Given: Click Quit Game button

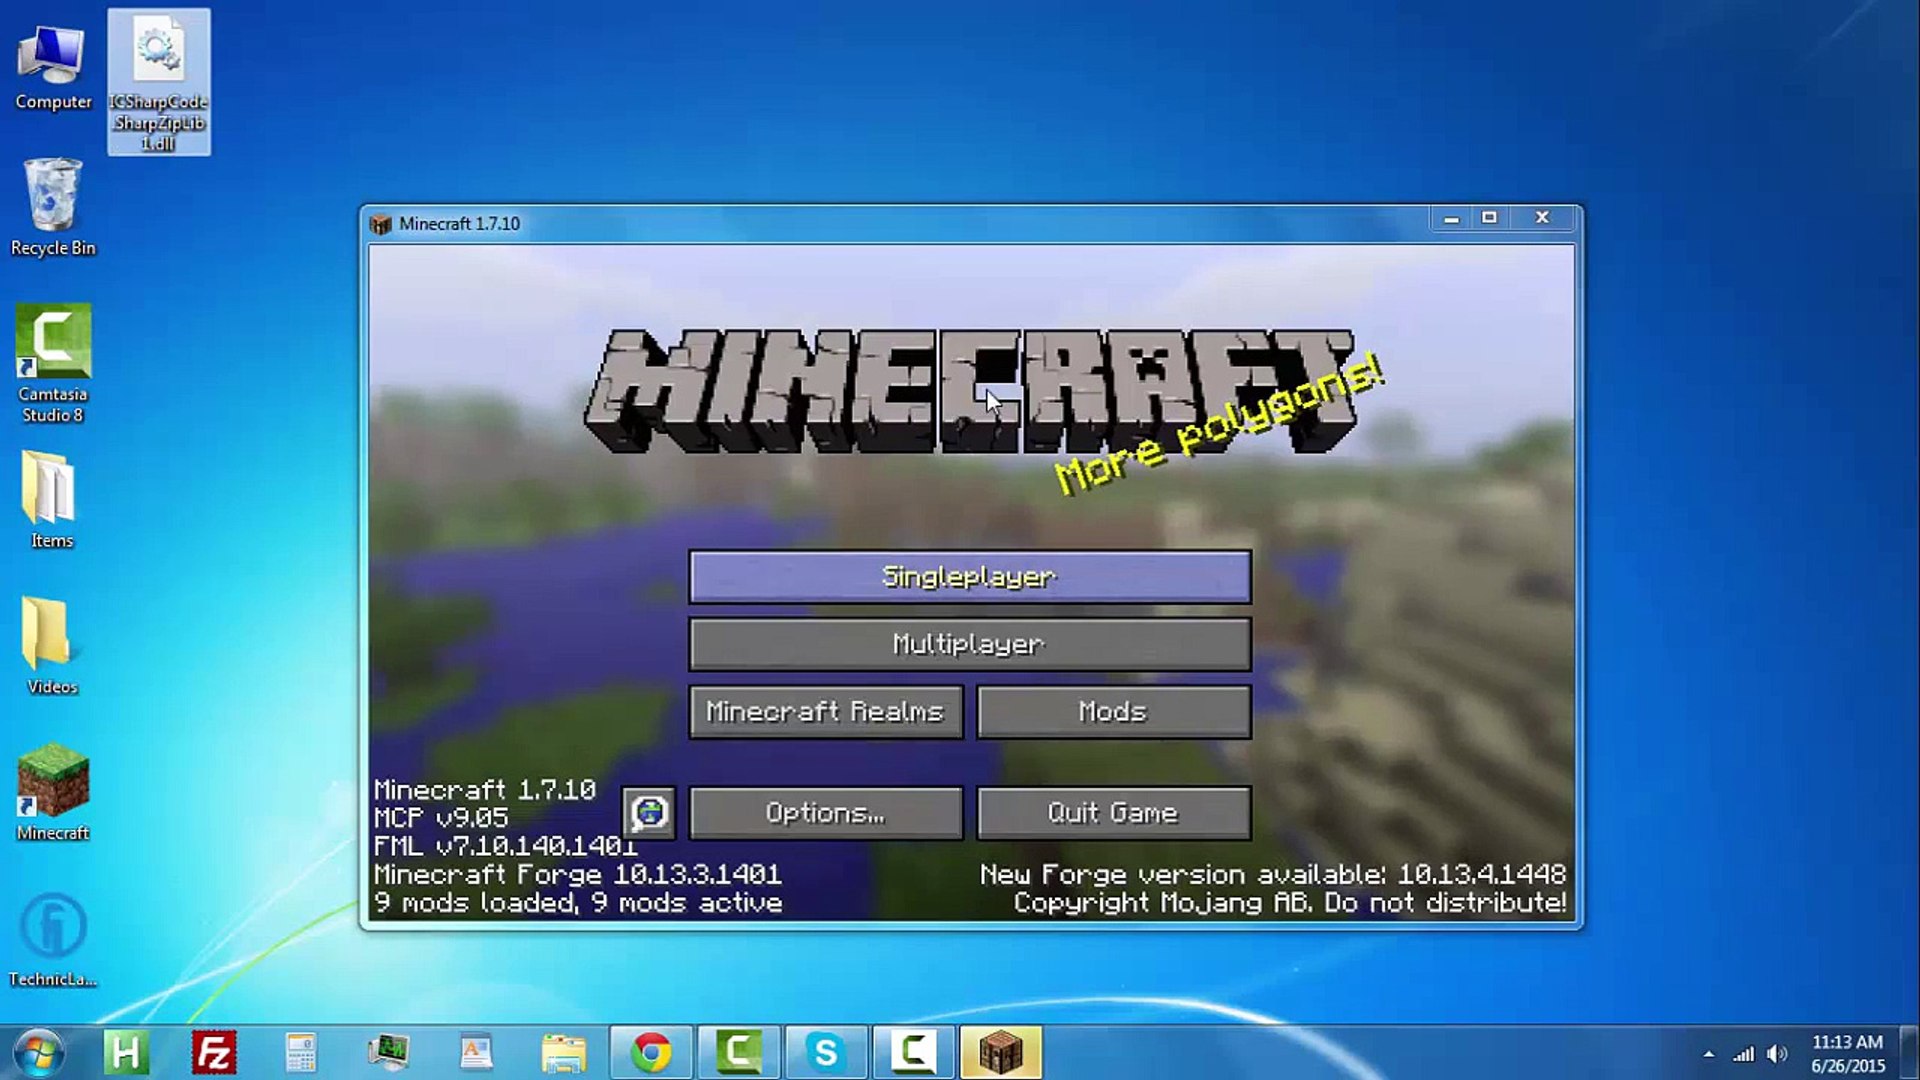Looking at the screenshot, I should (1113, 813).
